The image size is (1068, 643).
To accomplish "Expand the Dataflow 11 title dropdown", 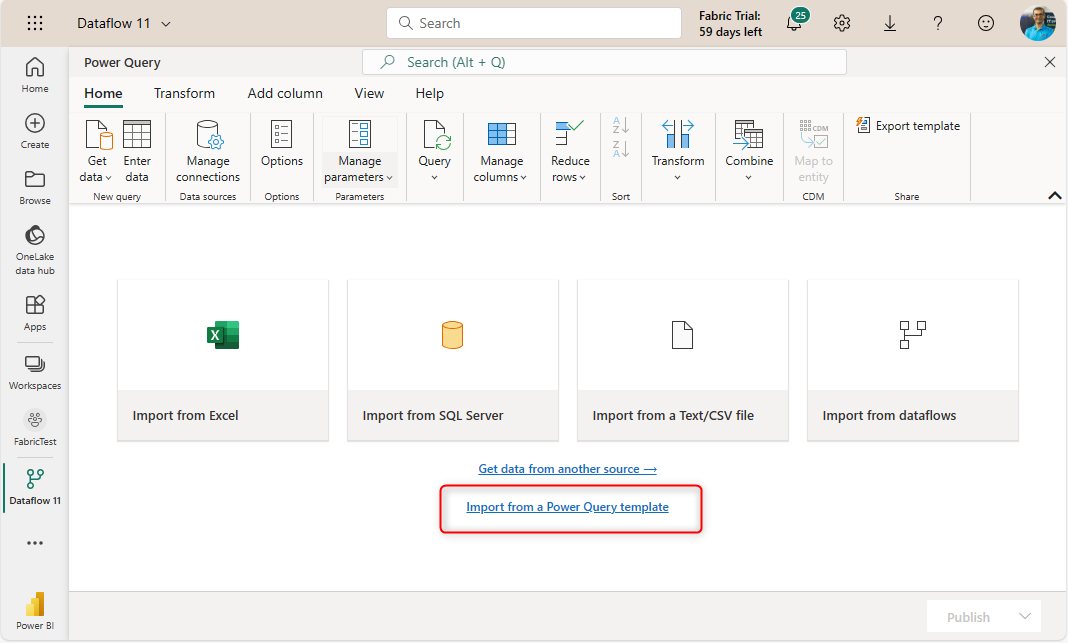I will click(166, 24).
